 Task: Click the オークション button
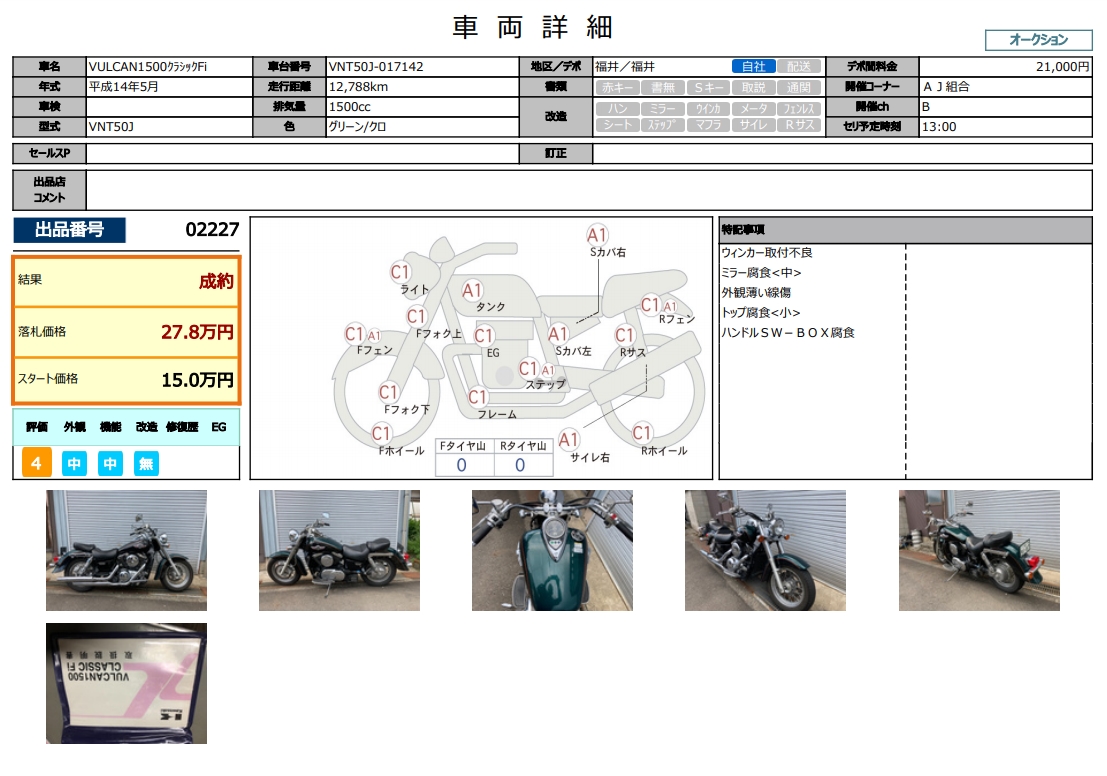pyautogui.click(x=1038, y=40)
